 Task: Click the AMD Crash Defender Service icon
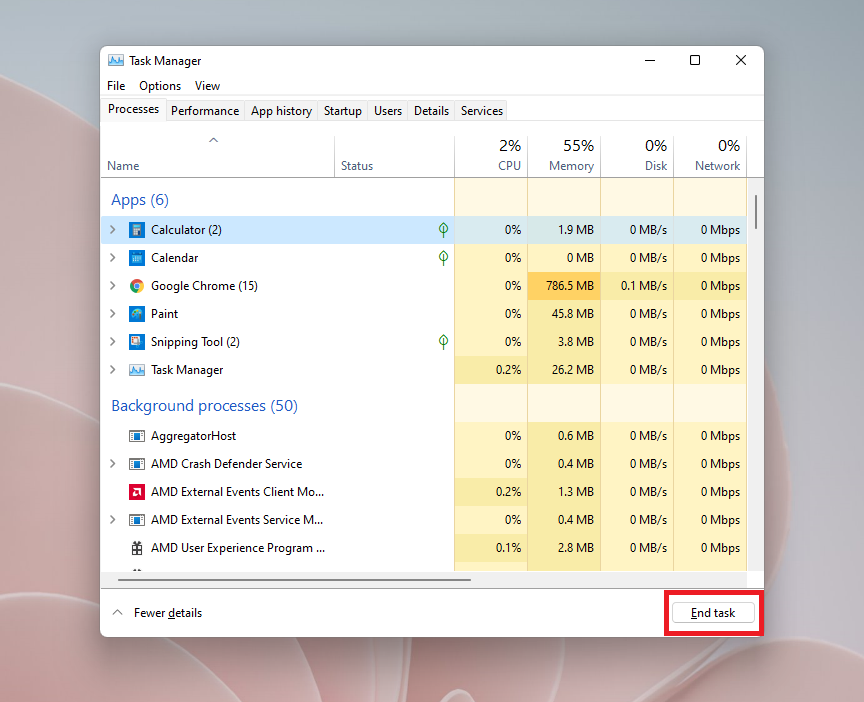137,464
